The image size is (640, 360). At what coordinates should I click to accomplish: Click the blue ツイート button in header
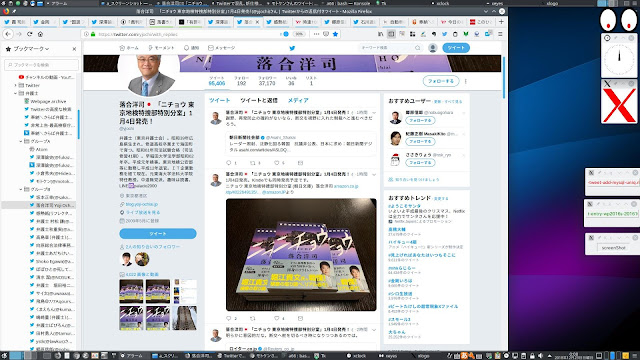click(456, 48)
